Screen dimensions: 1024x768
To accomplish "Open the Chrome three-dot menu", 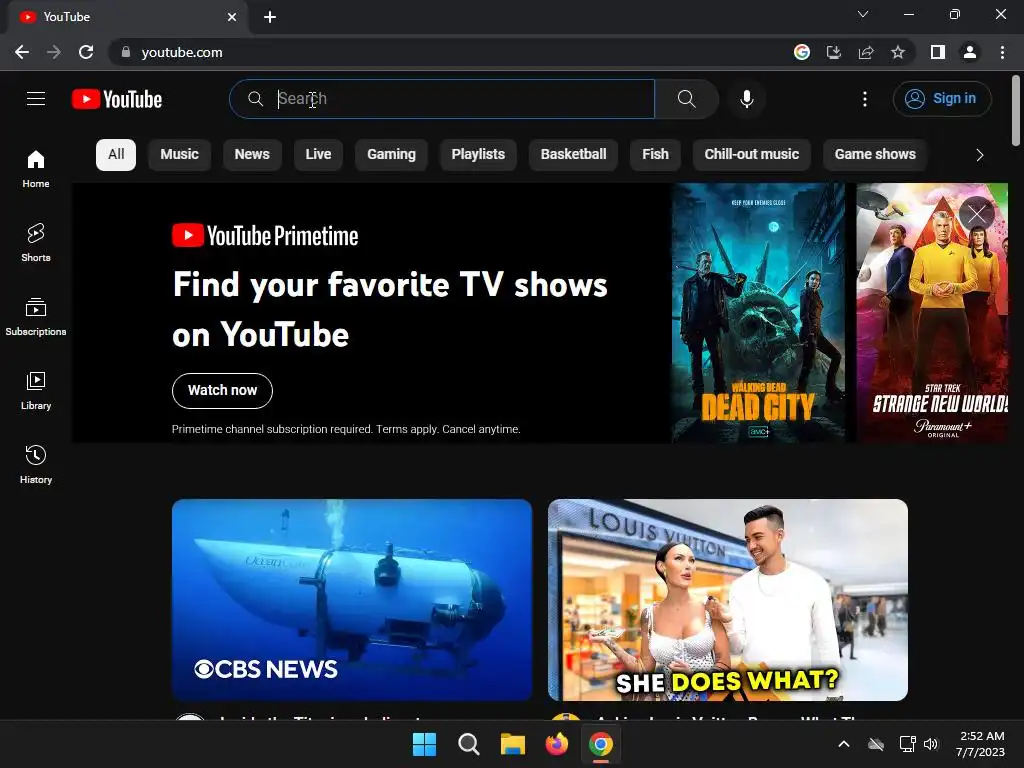I will pos(1002,52).
